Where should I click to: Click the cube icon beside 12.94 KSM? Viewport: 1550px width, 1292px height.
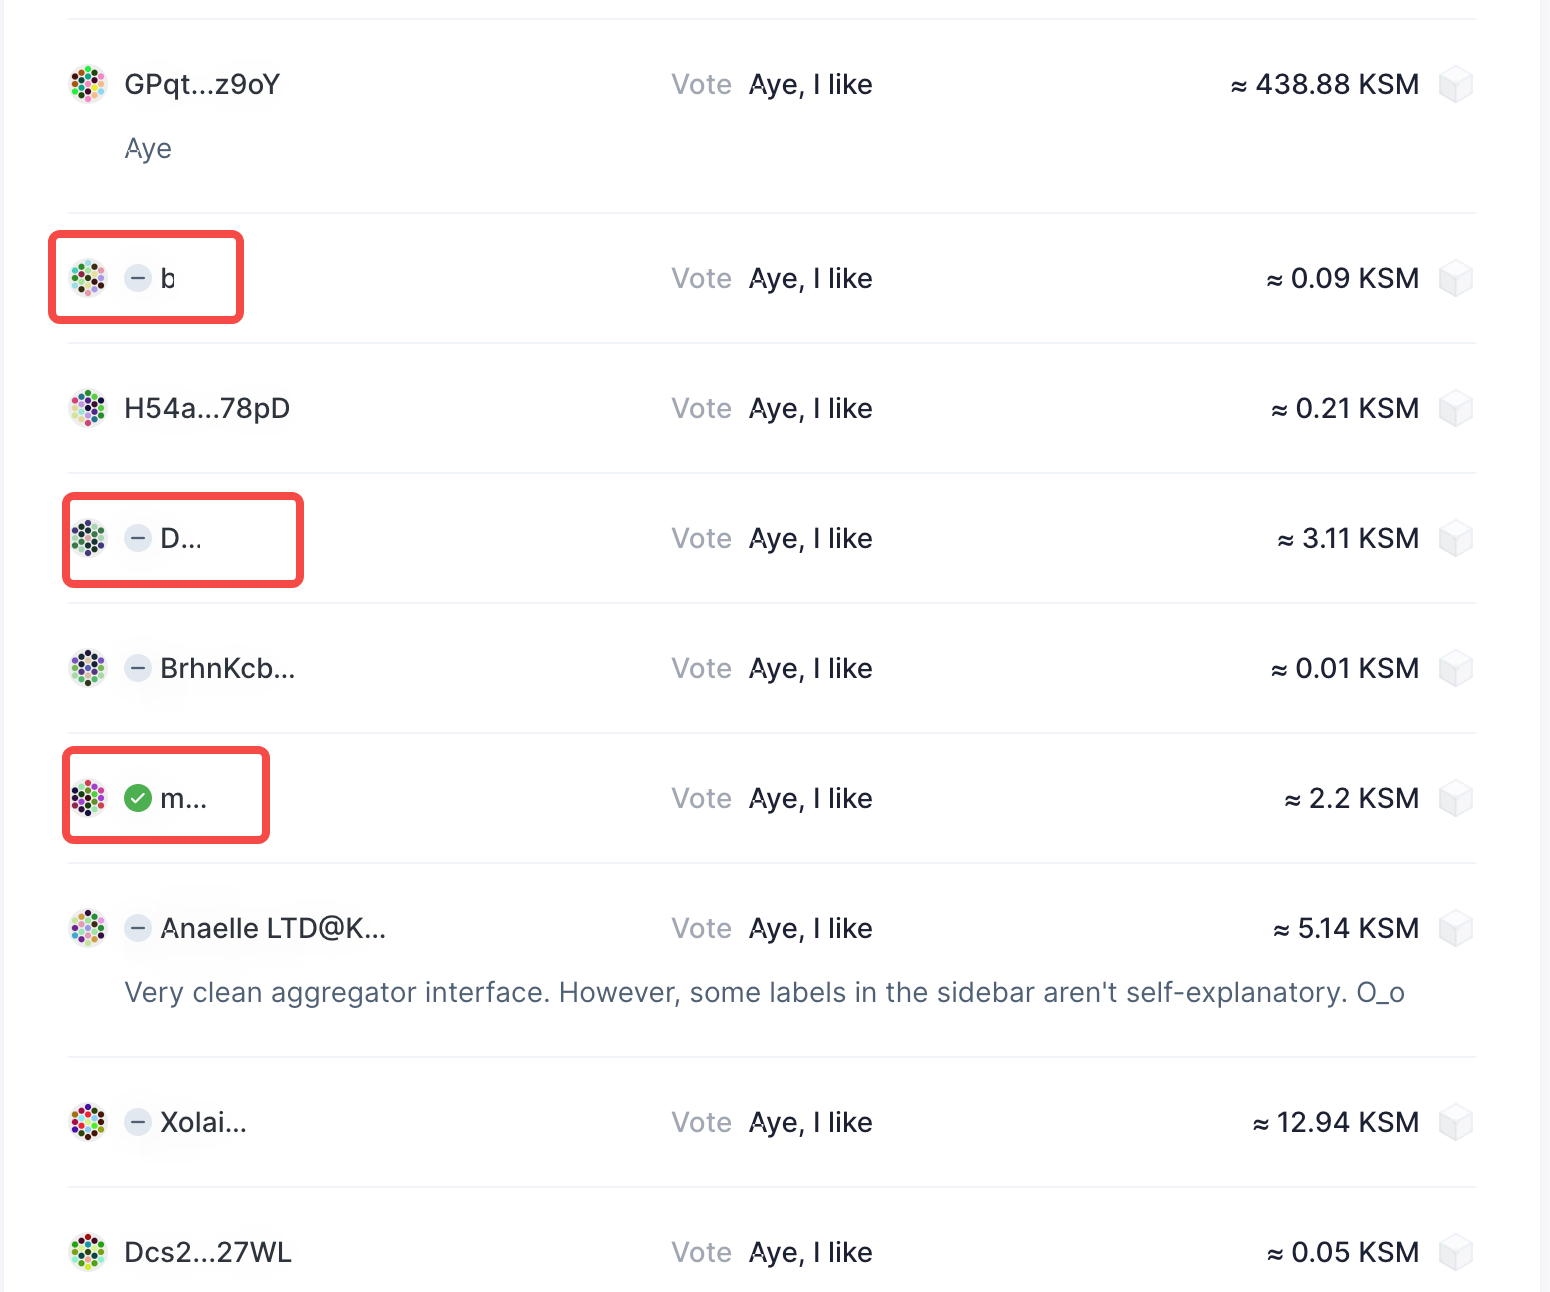[x=1456, y=1122]
